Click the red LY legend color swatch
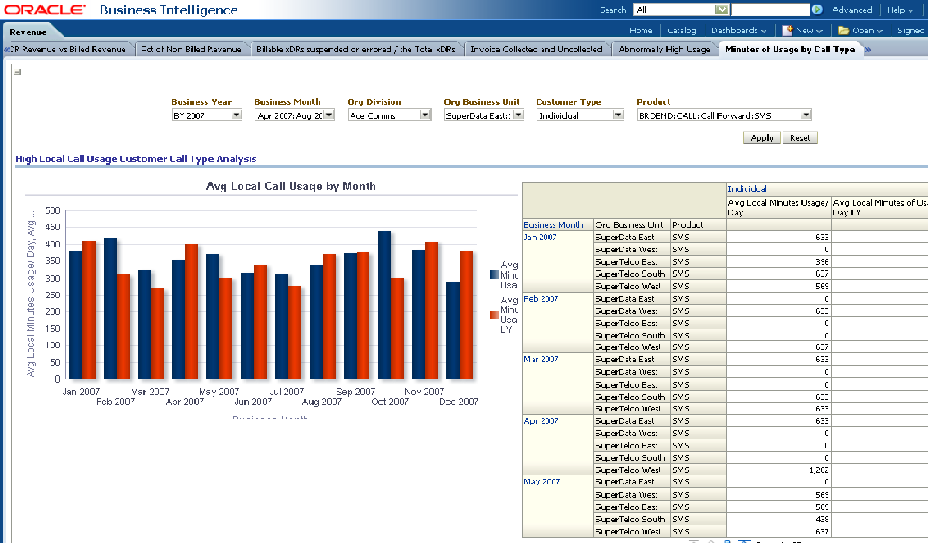This screenshot has width=928, height=543. tap(494, 315)
